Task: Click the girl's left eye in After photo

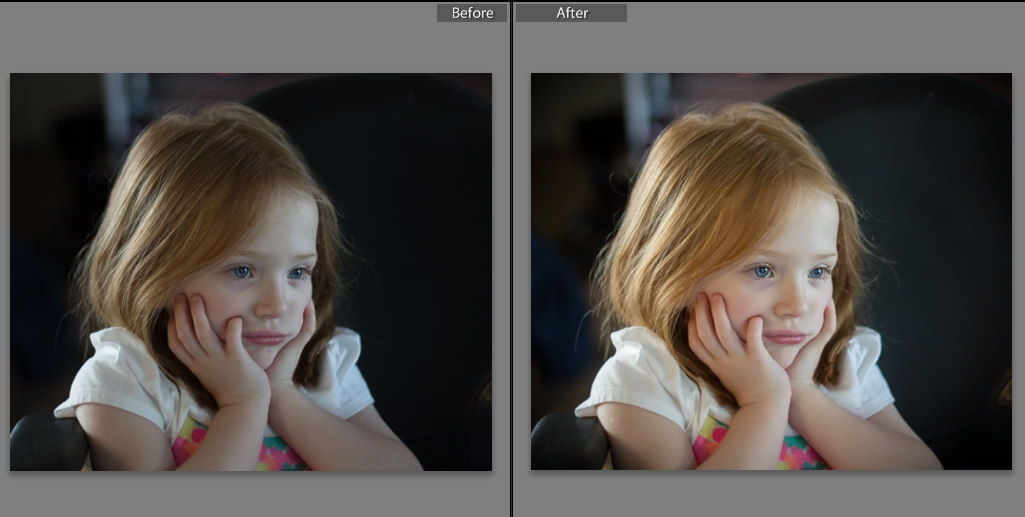Action: (x=763, y=271)
